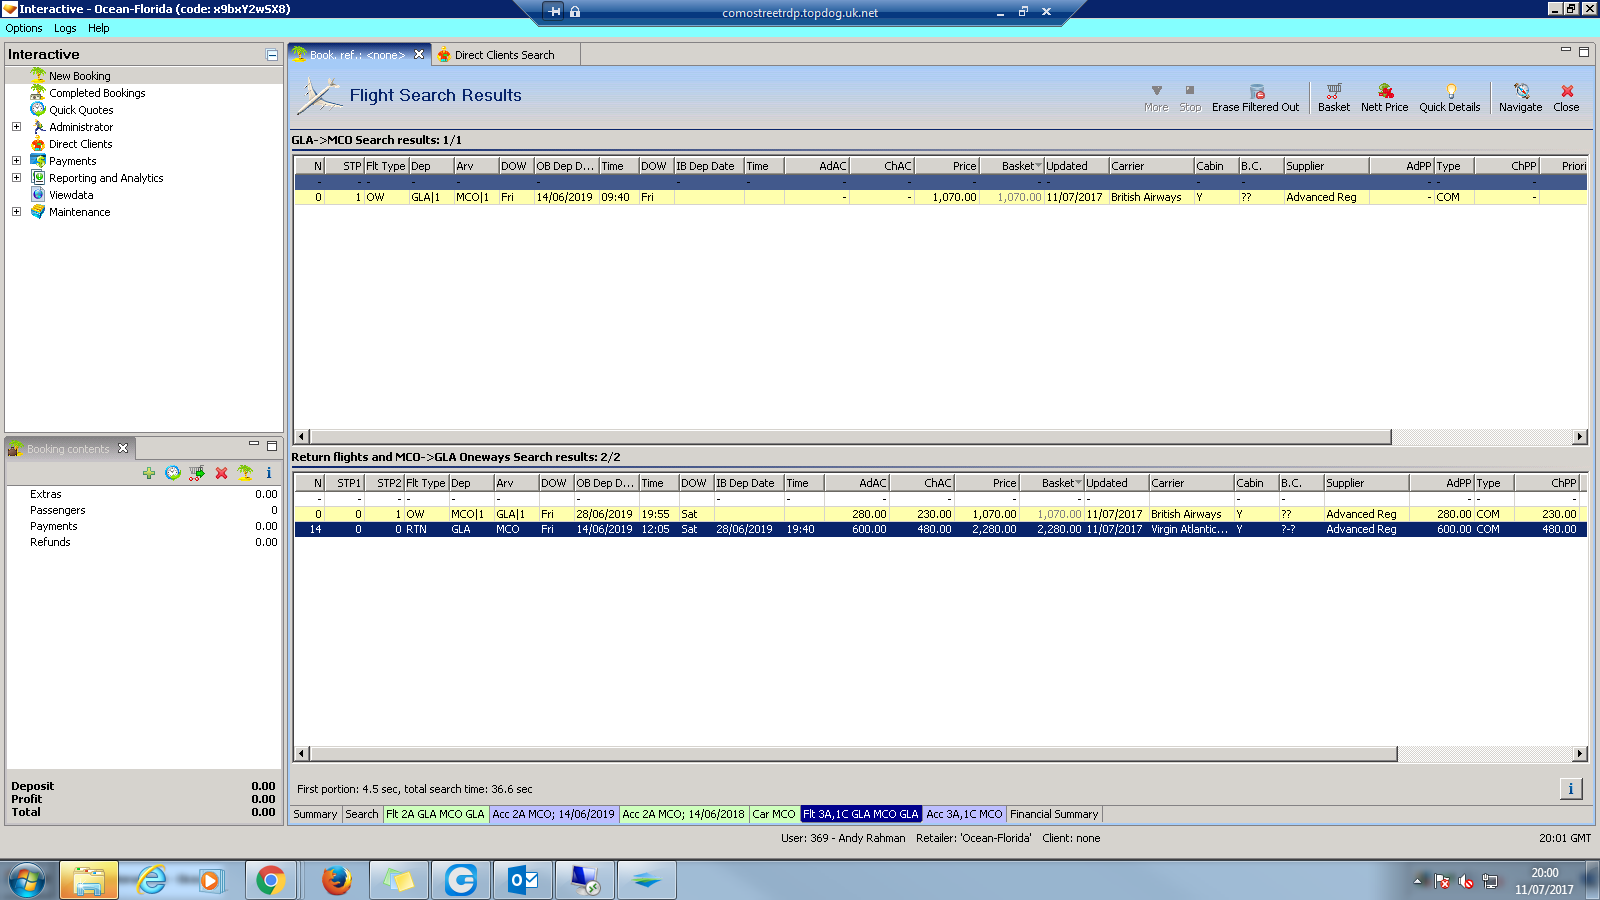Screen dimensions: 1600x900
Task: Sort top results by Carrier column header
Action: tap(1151, 166)
